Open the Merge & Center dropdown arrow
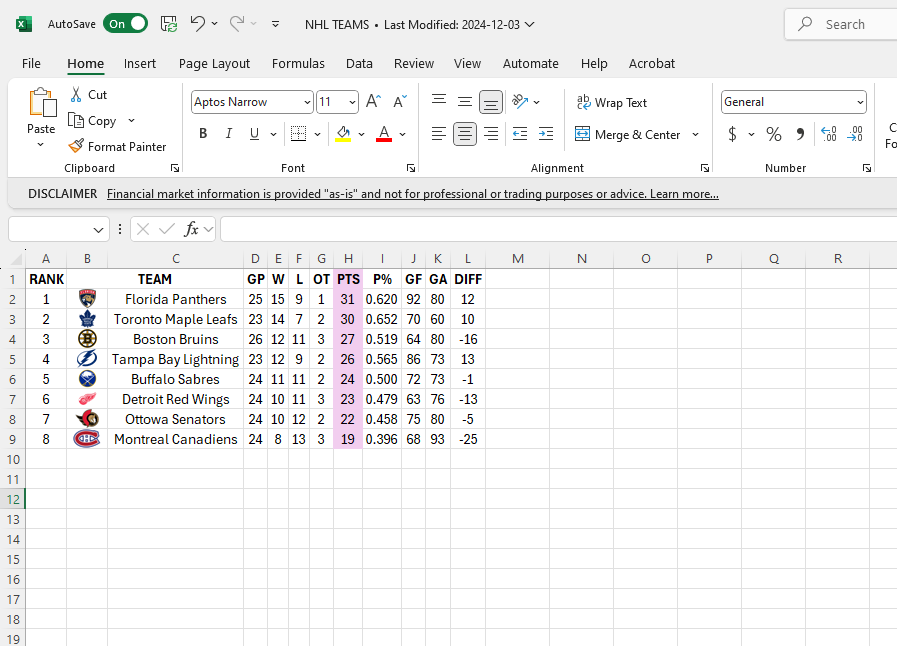The image size is (897, 646). 695,134
